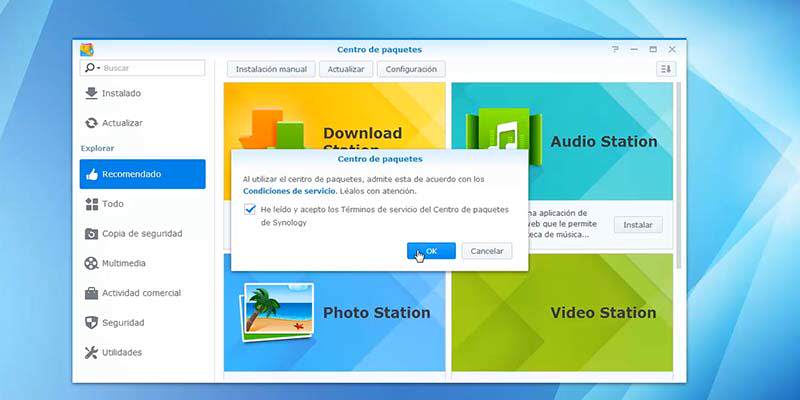Click the Audio Station title text

coord(604,142)
